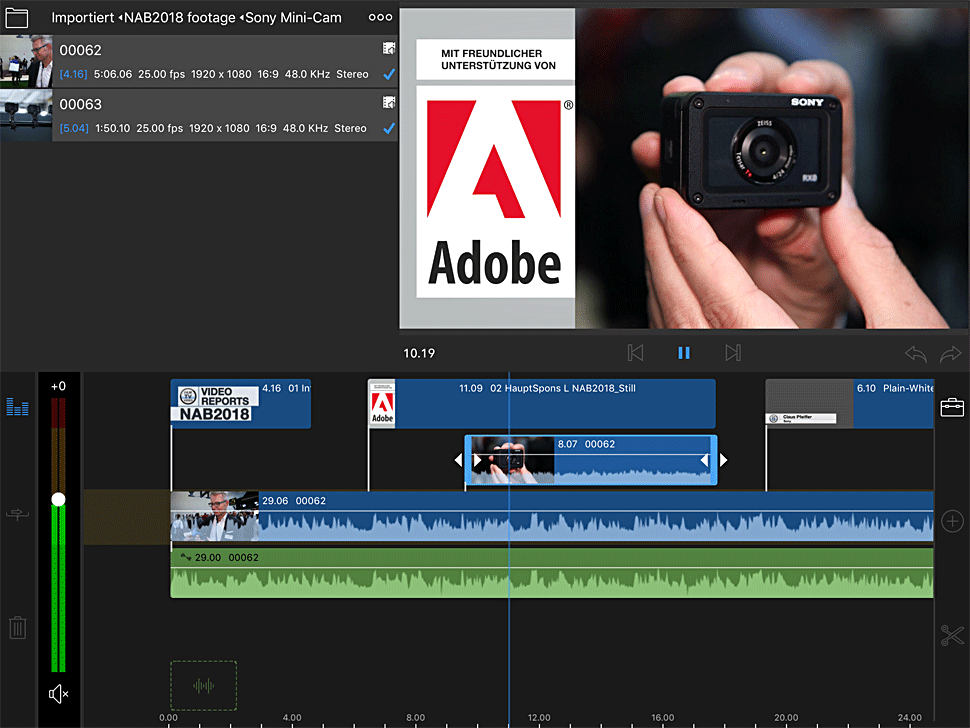Split clip with the scissors tool
970x728 pixels.
point(952,635)
